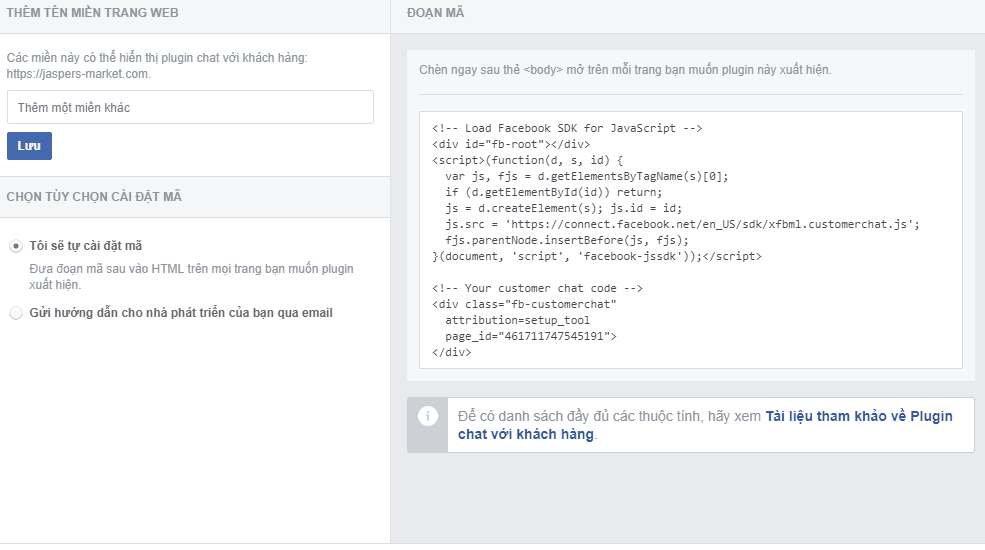The image size is (985, 550).
Task: Click the info icon beside the documentation note
Action: (x=427, y=416)
